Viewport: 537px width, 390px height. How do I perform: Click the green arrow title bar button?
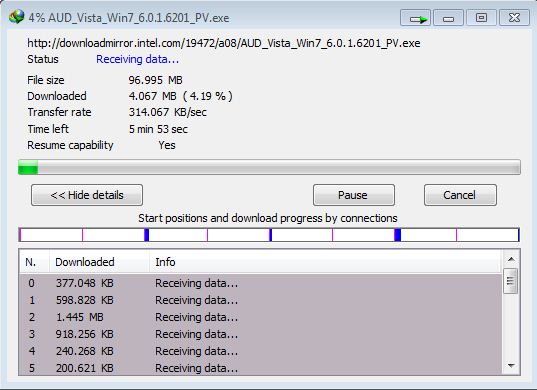click(415, 18)
